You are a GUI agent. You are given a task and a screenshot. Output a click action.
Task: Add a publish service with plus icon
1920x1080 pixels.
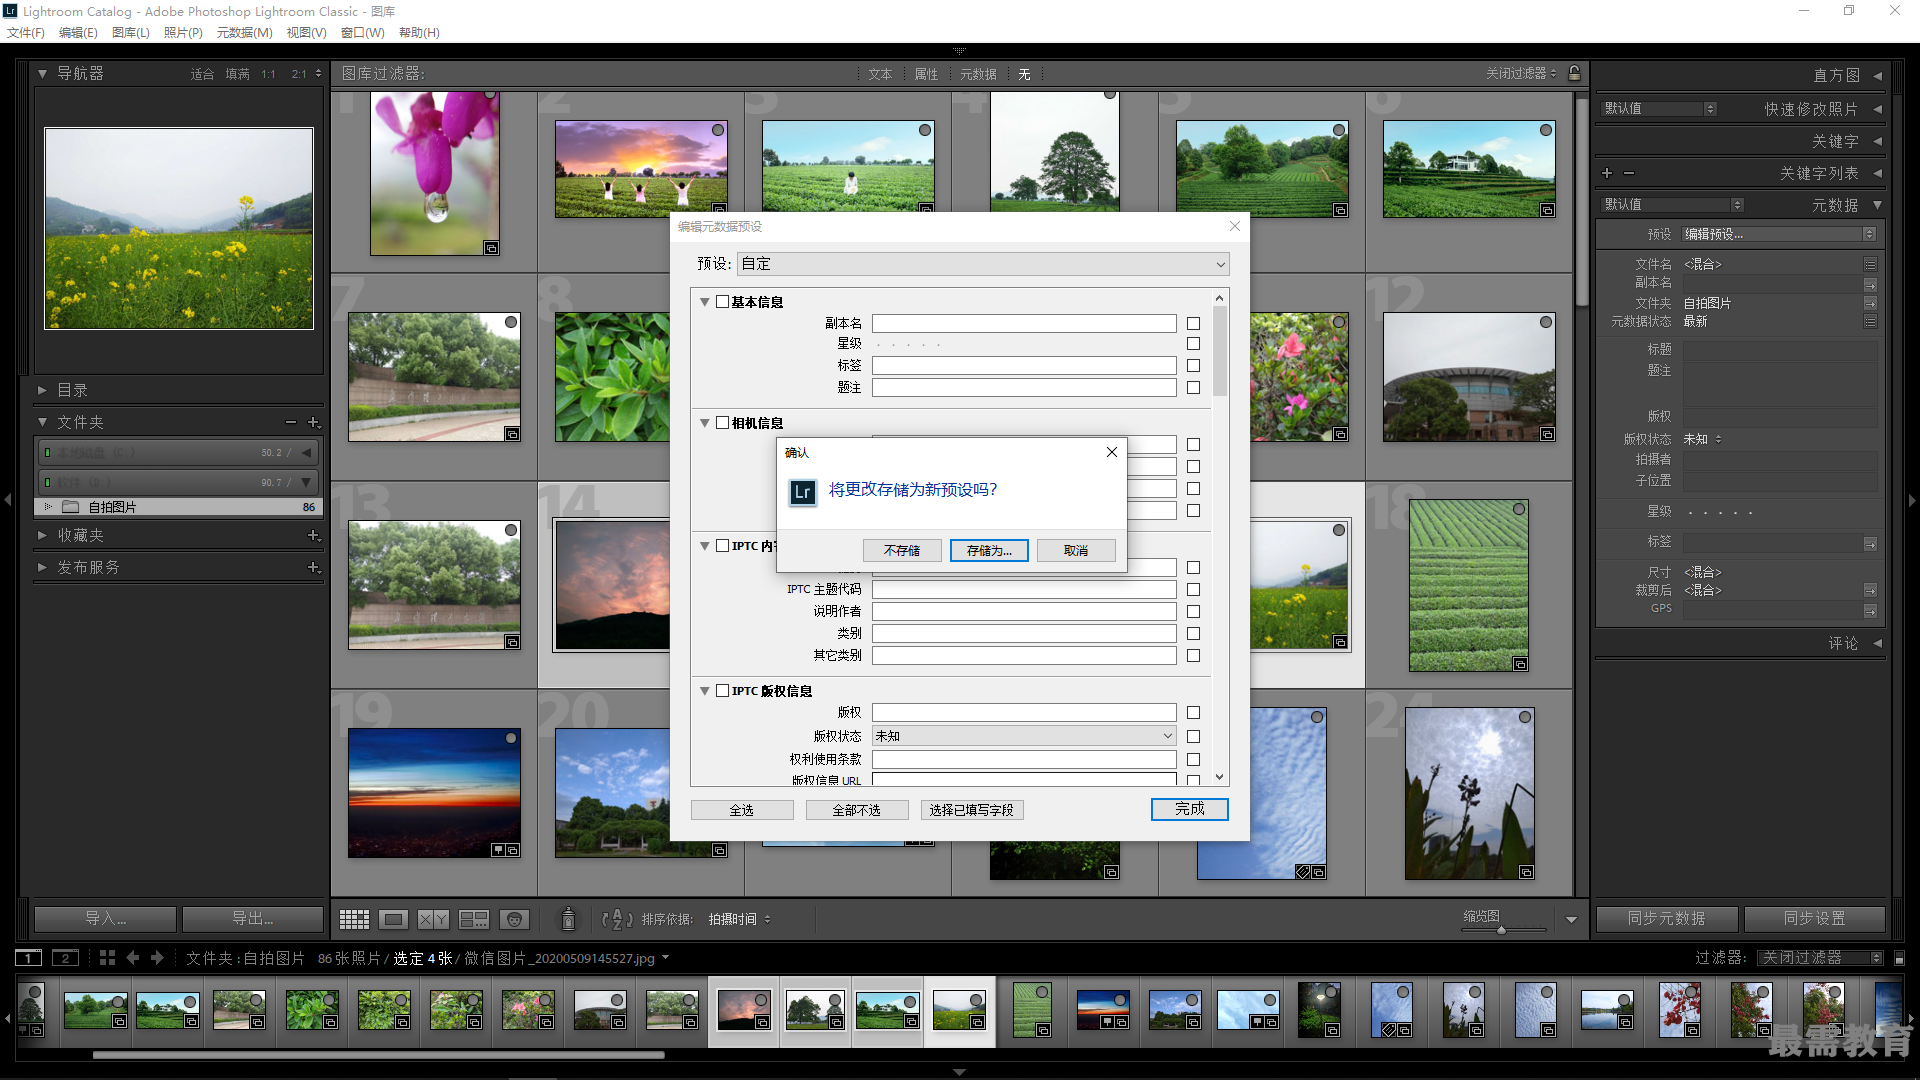pos(313,567)
